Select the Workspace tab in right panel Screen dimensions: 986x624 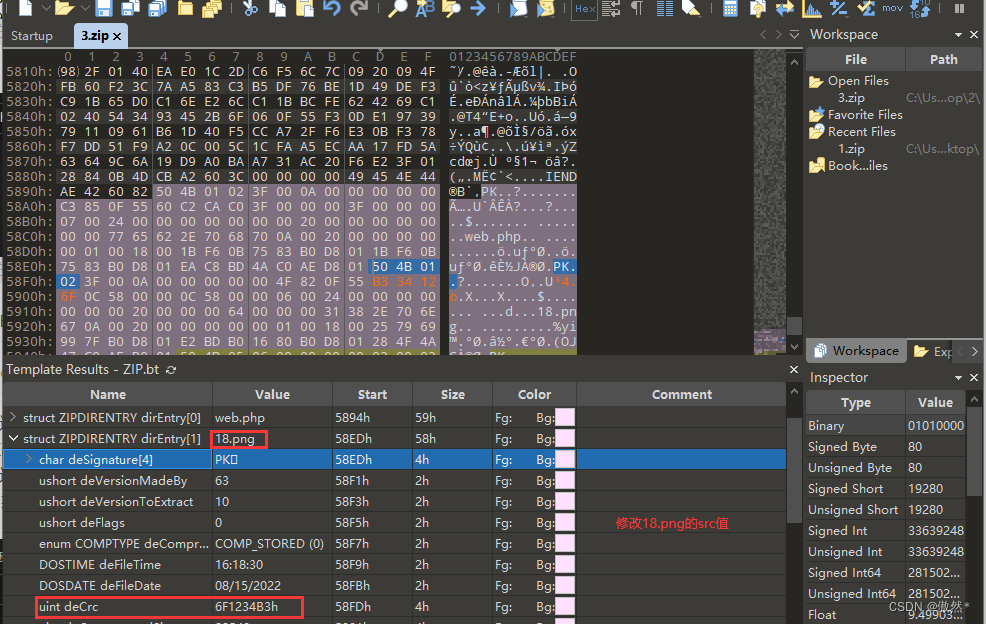coord(856,351)
